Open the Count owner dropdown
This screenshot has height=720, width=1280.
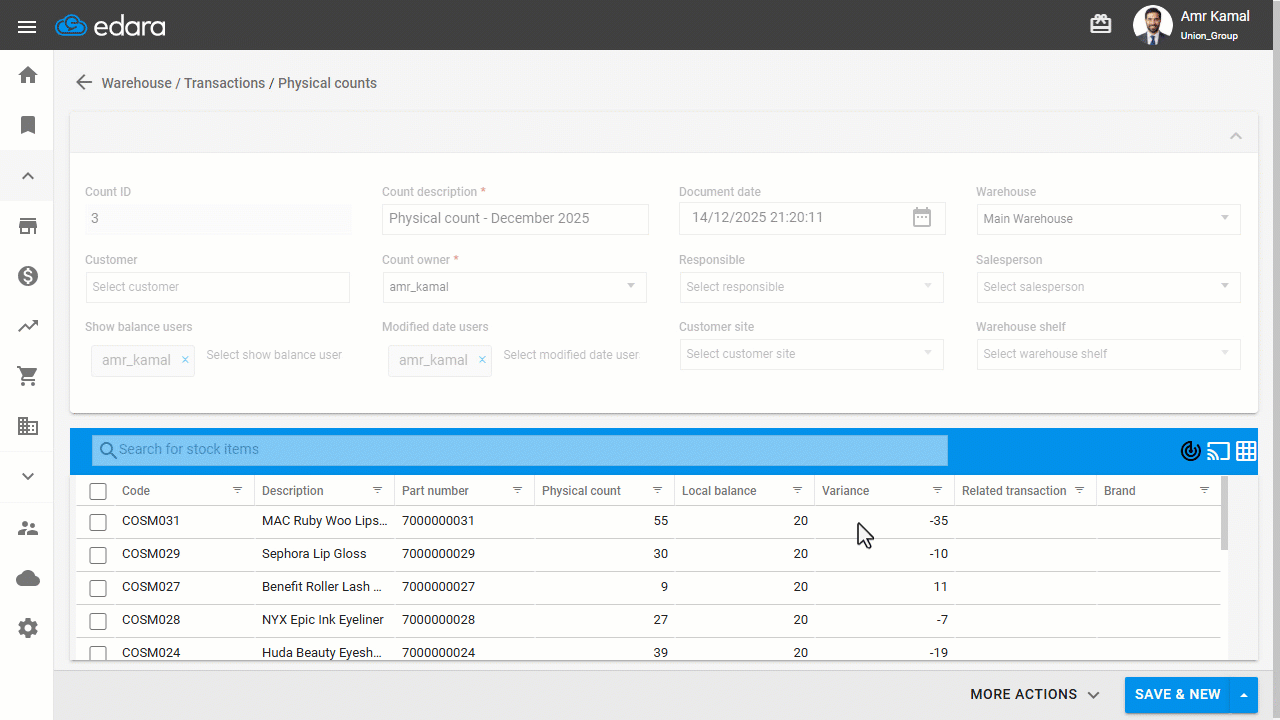[x=514, y=287]
